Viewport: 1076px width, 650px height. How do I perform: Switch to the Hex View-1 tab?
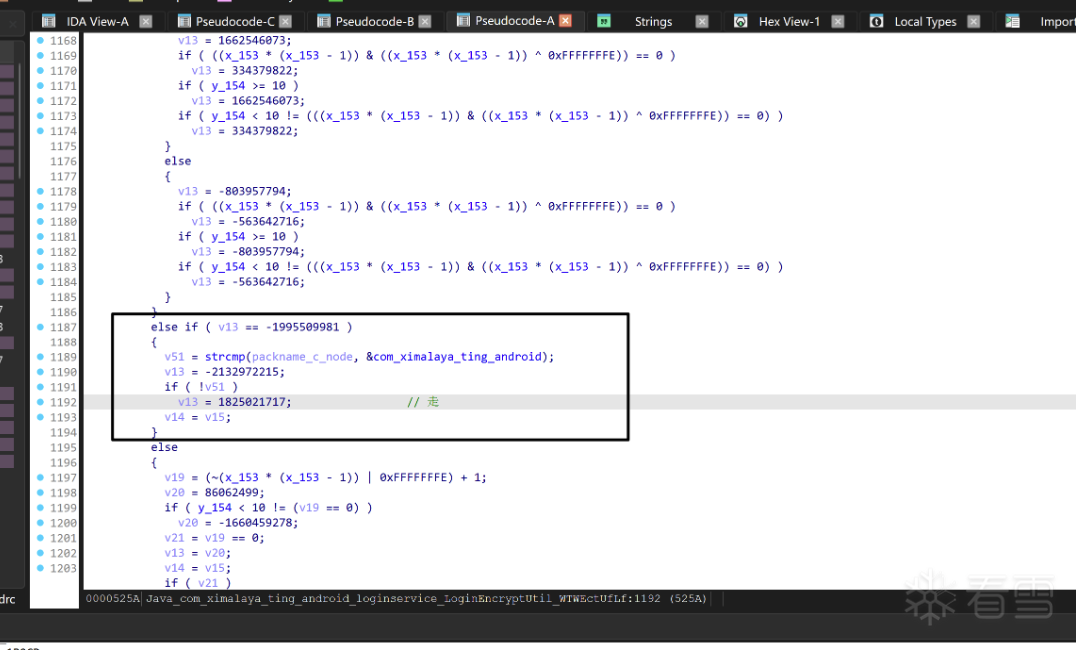click(x=789, y=21)
